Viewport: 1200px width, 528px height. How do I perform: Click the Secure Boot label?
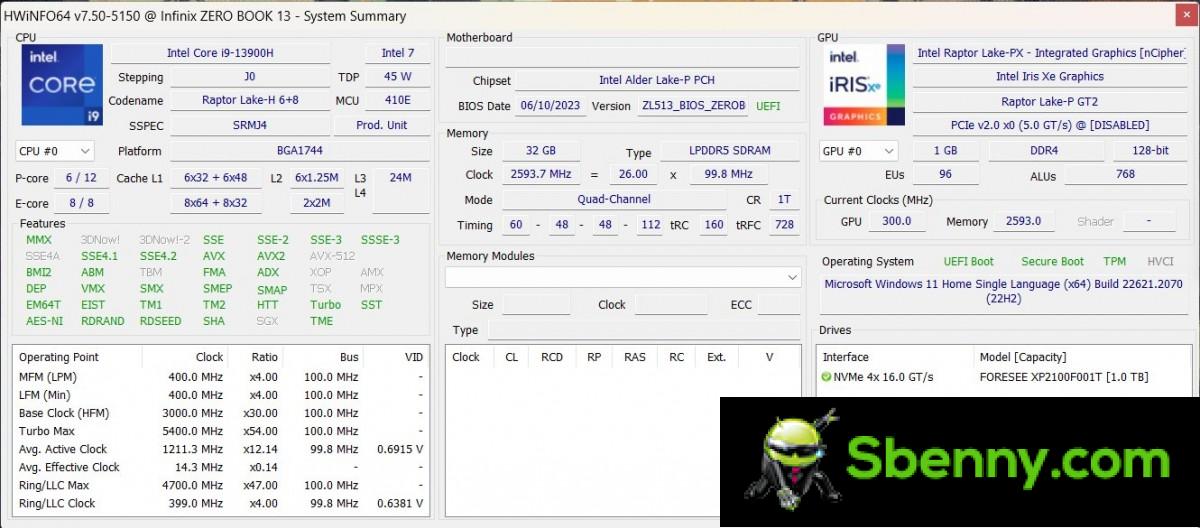point(1052,262)
